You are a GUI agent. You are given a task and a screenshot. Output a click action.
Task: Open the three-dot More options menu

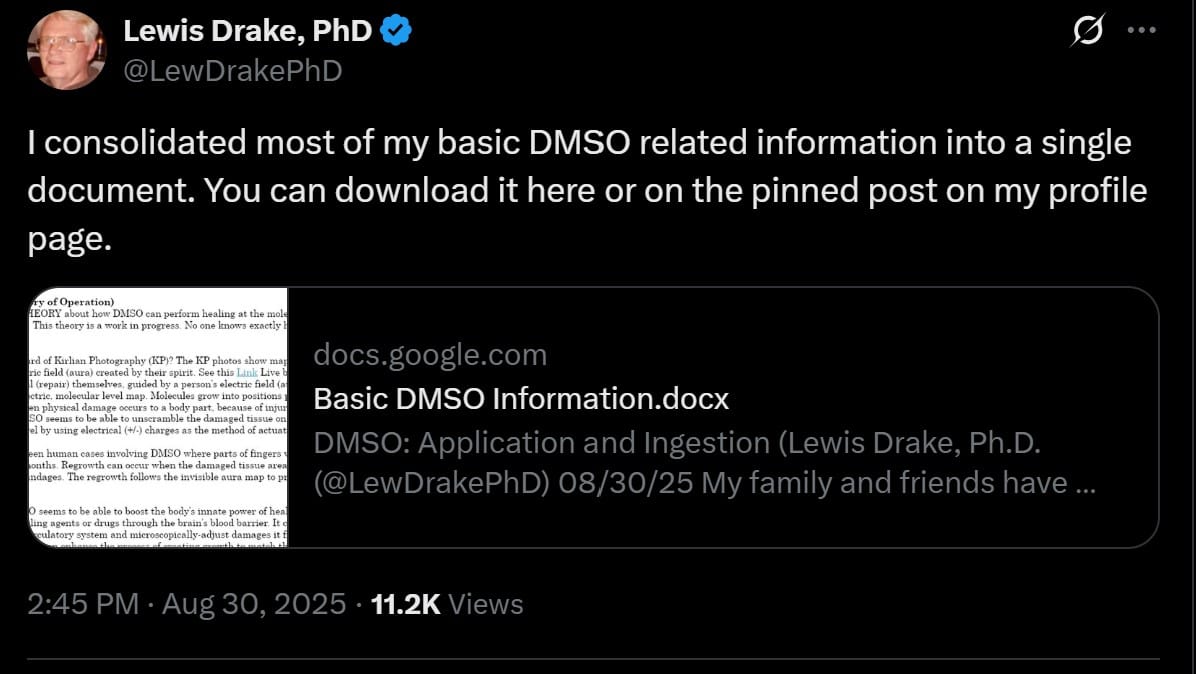[1141, 30]
